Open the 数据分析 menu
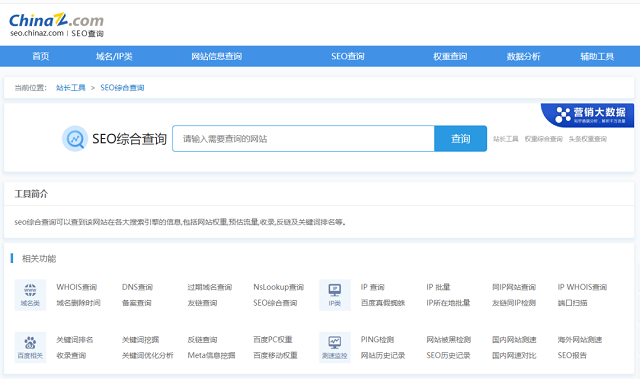The height and width of the screenshot is (379, 640). click(x=524, y=56)
